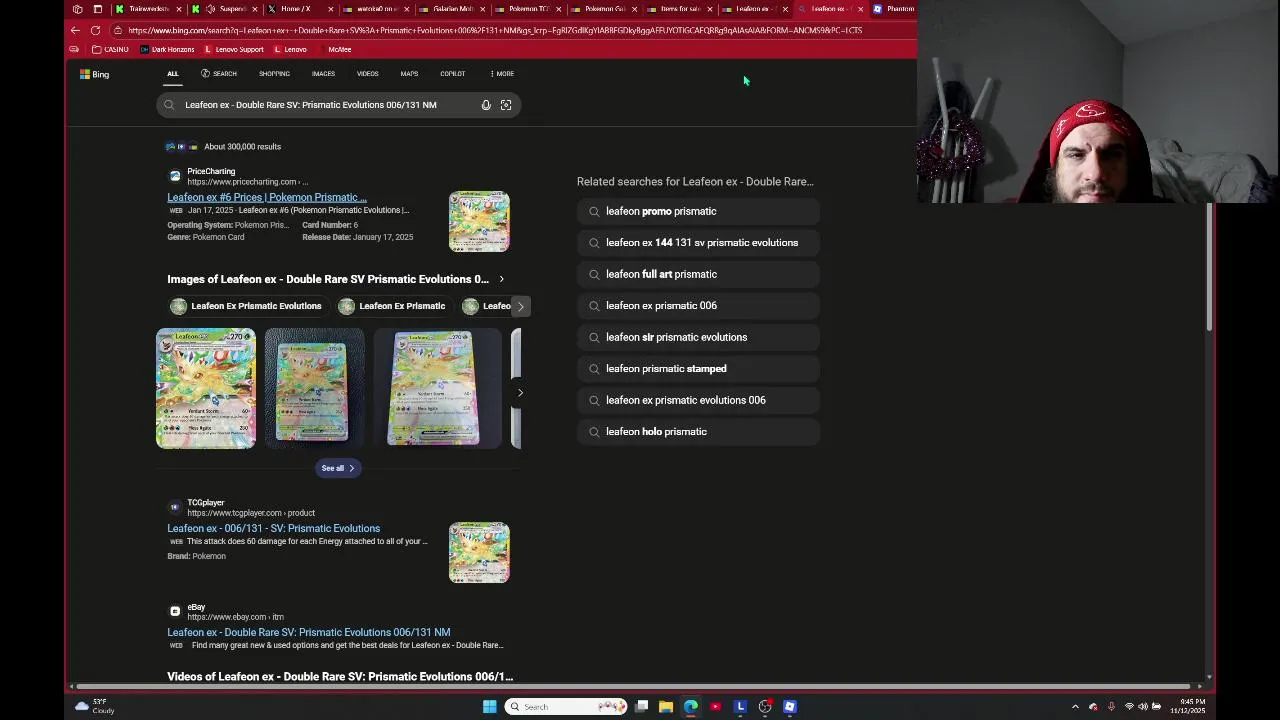Expand the MORE menu
The image size is (1280, 720).
click(502, 74)
